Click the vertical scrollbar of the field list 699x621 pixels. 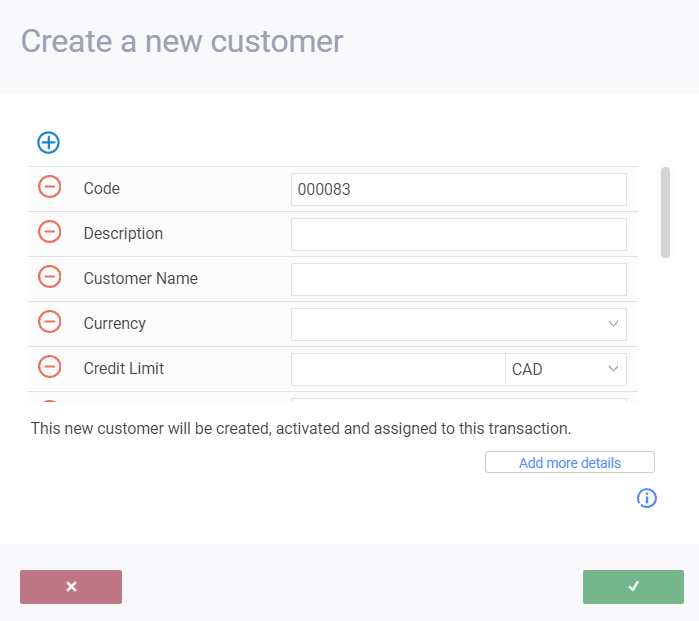point(665,212)
